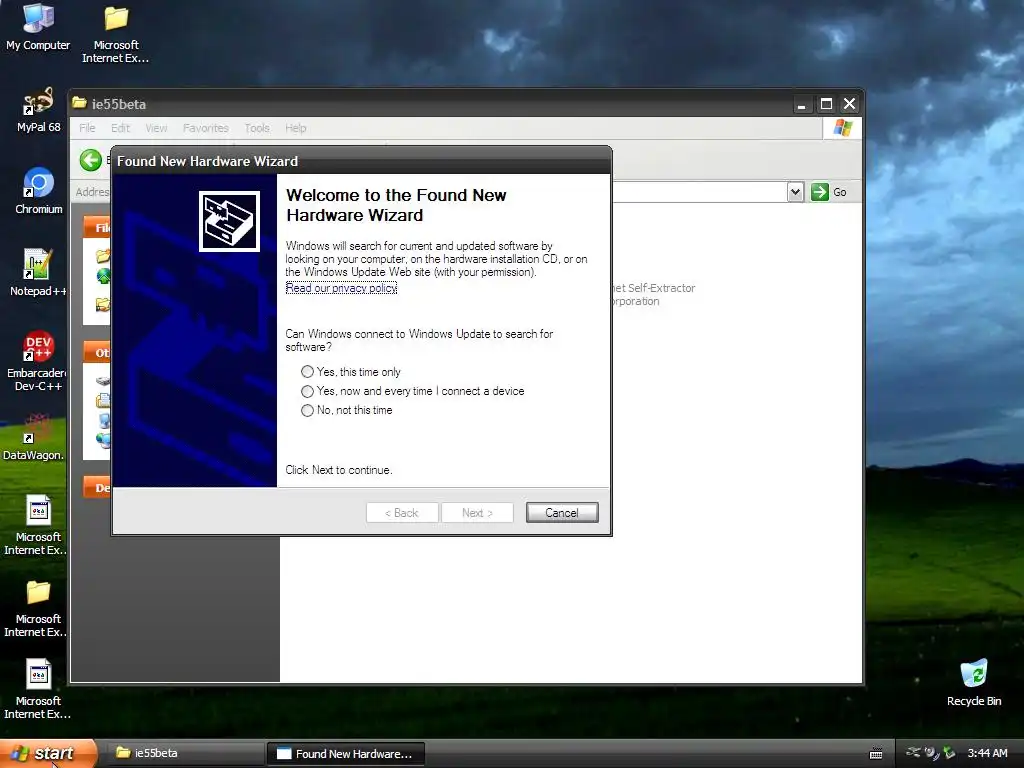Select "No, not this time" radio button

click(307, 410)
